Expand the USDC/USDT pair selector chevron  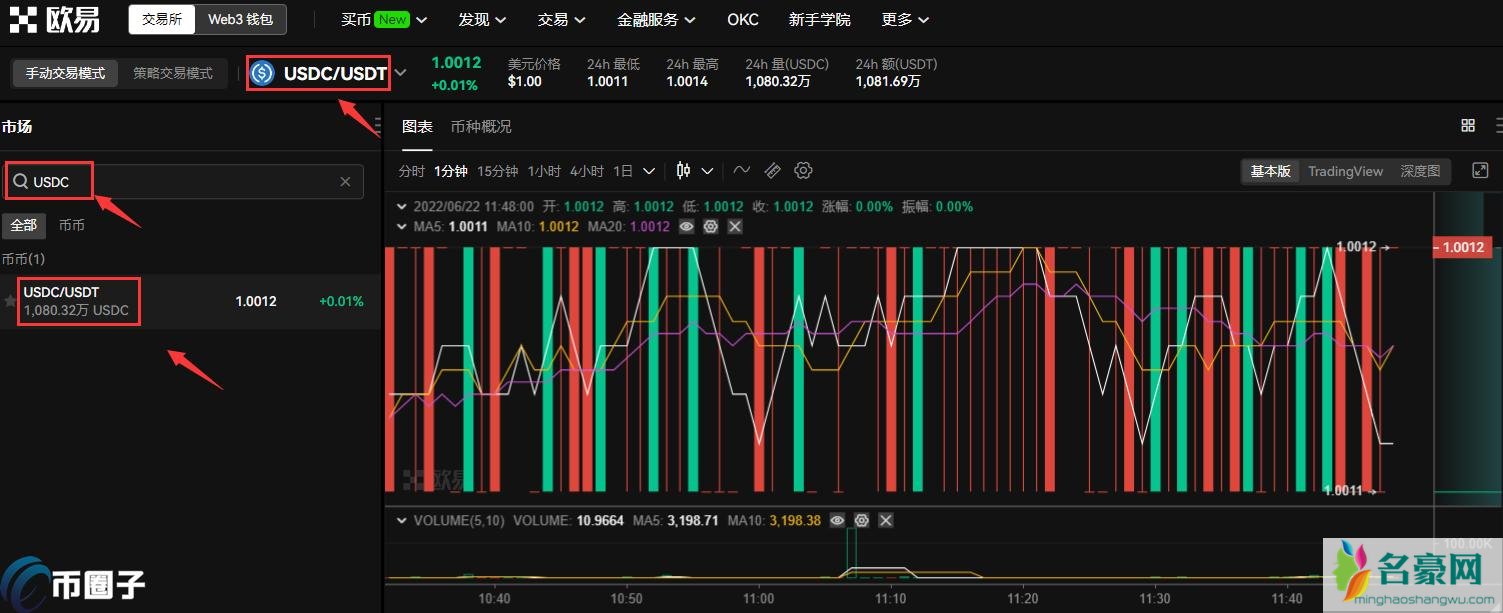click(400, 73)
